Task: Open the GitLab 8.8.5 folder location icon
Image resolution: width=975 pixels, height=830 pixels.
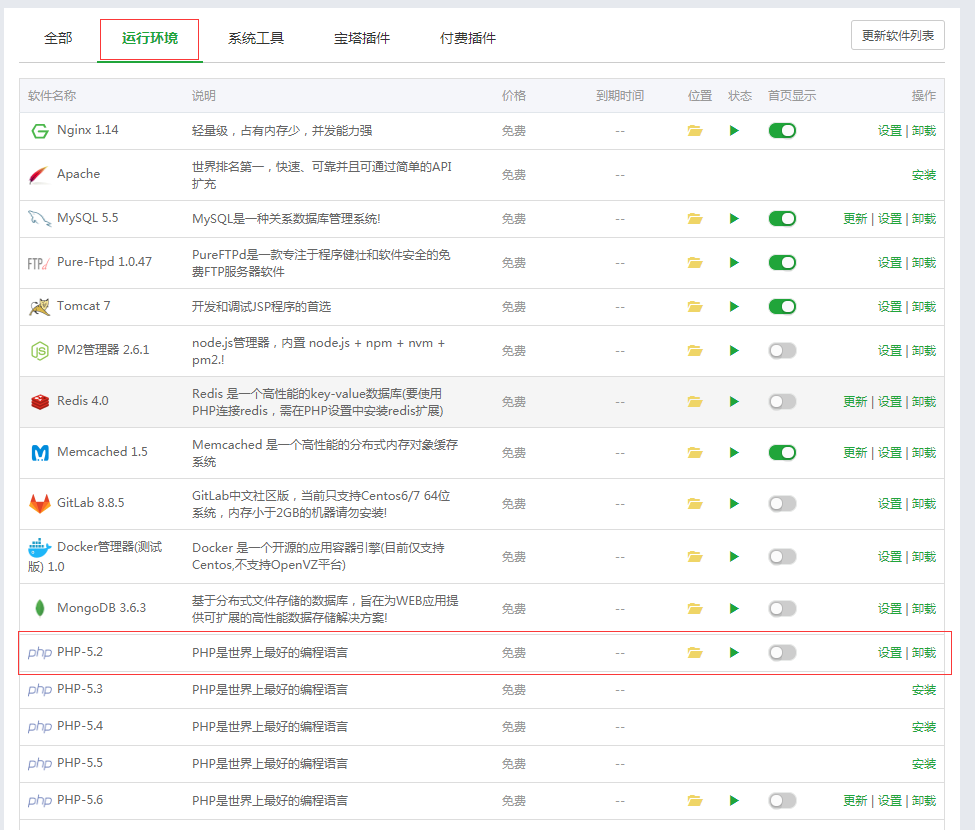Action: pyautogui.click(x=695, y=504)
